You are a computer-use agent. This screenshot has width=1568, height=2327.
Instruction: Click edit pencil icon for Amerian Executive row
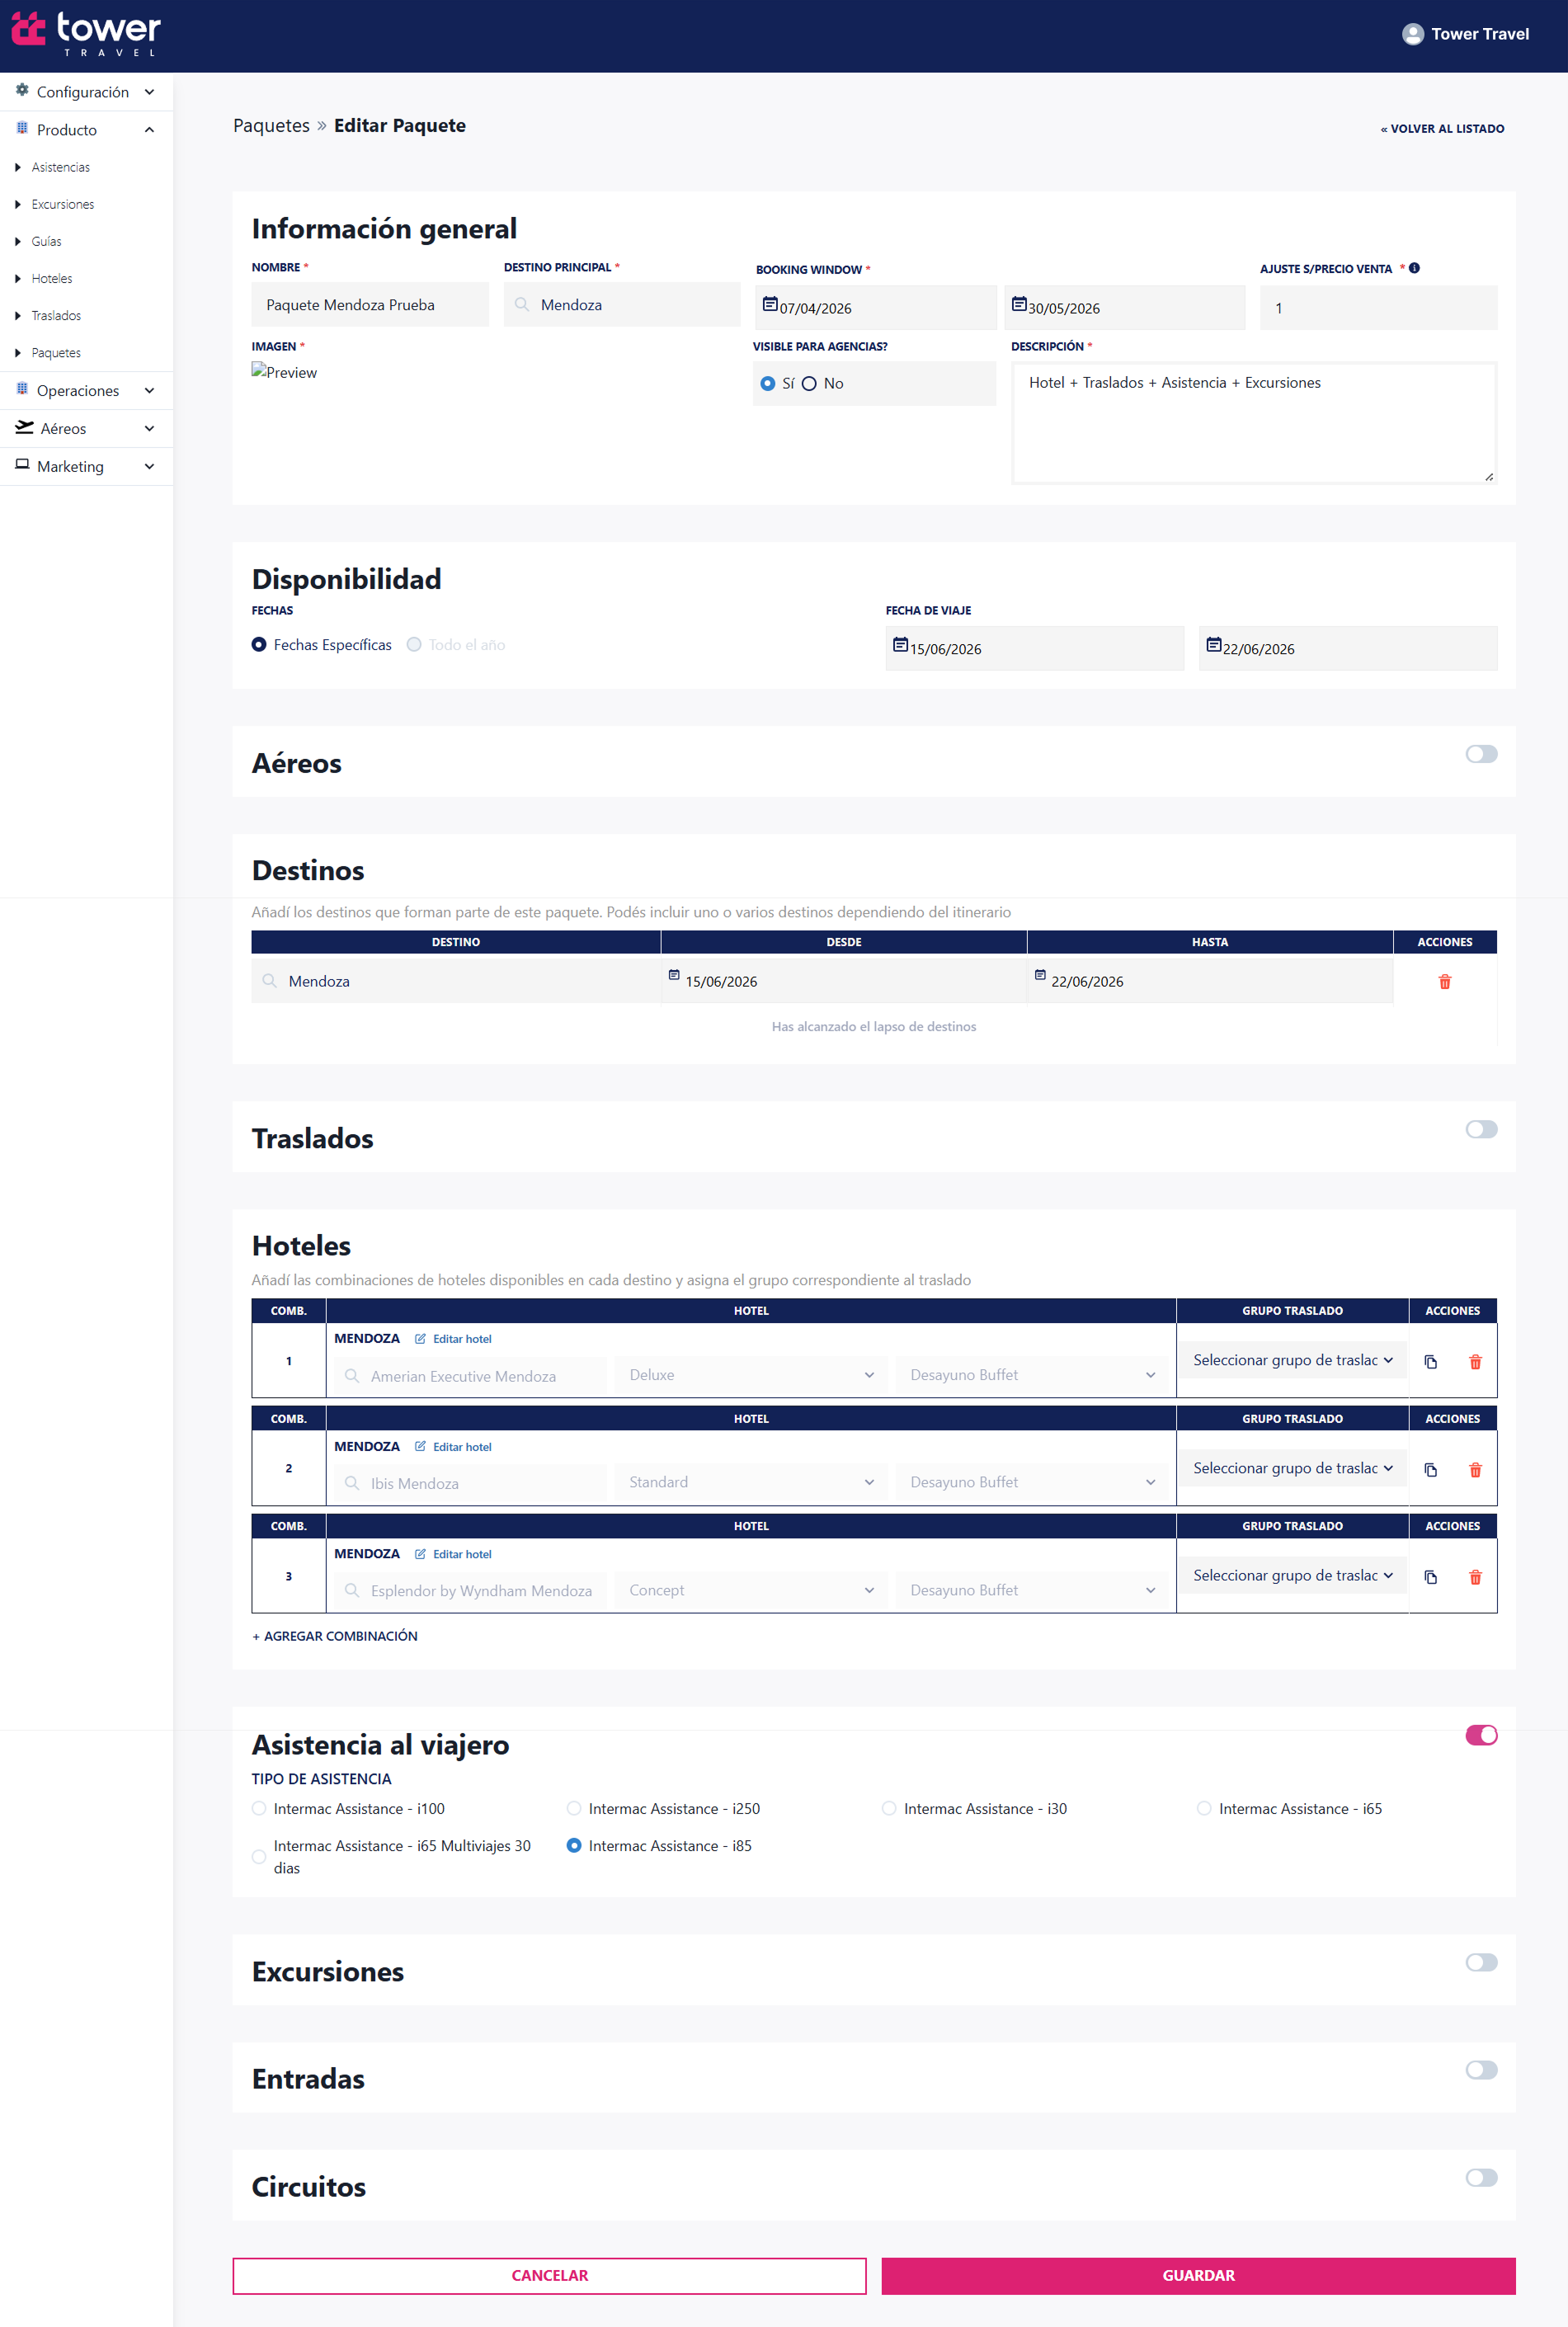420,1339
